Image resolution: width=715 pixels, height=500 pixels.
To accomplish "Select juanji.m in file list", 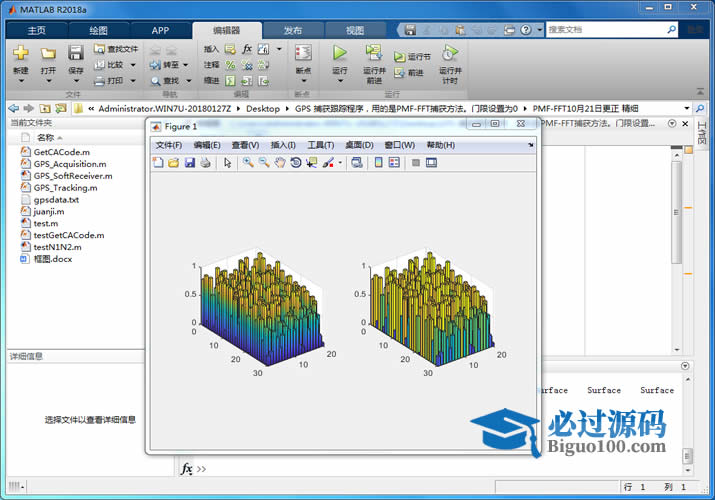I will point(49,211).
